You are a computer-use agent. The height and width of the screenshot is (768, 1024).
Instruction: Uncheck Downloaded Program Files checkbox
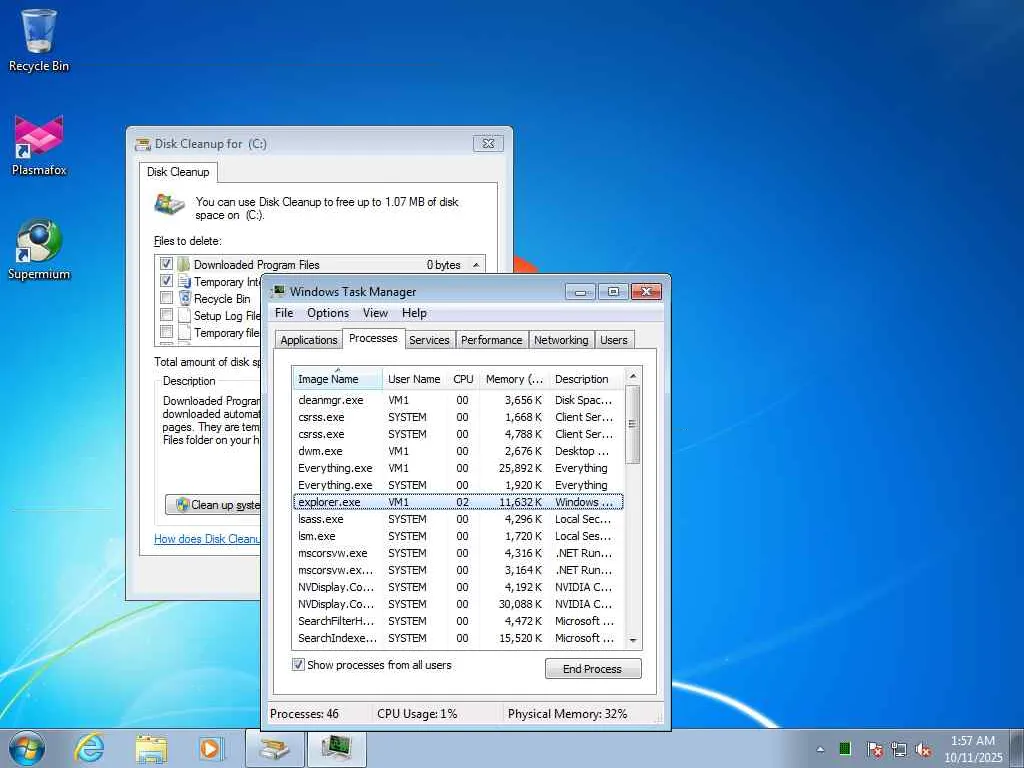pos(167,264)
